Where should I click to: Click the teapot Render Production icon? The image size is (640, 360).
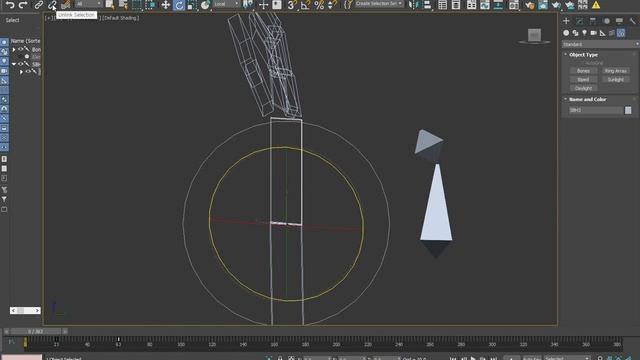point(556,5)
